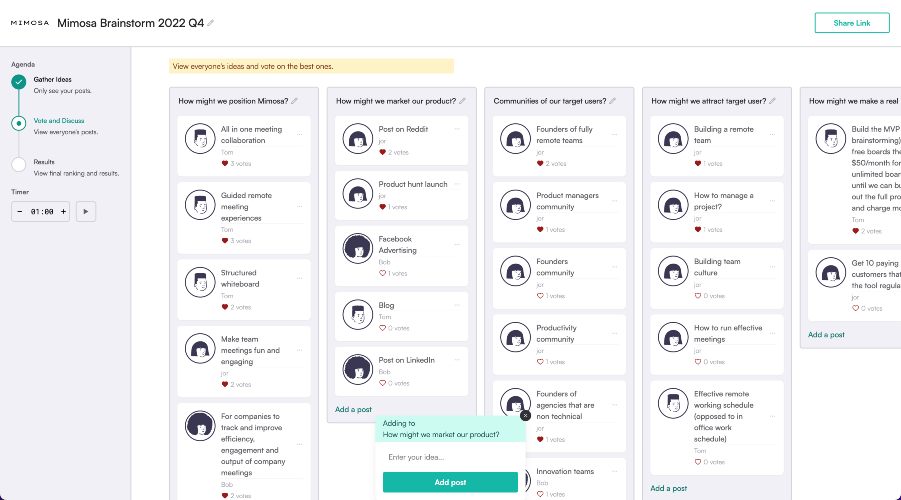Open options menu for 'Building a remote team'

(x=772, y=134)
